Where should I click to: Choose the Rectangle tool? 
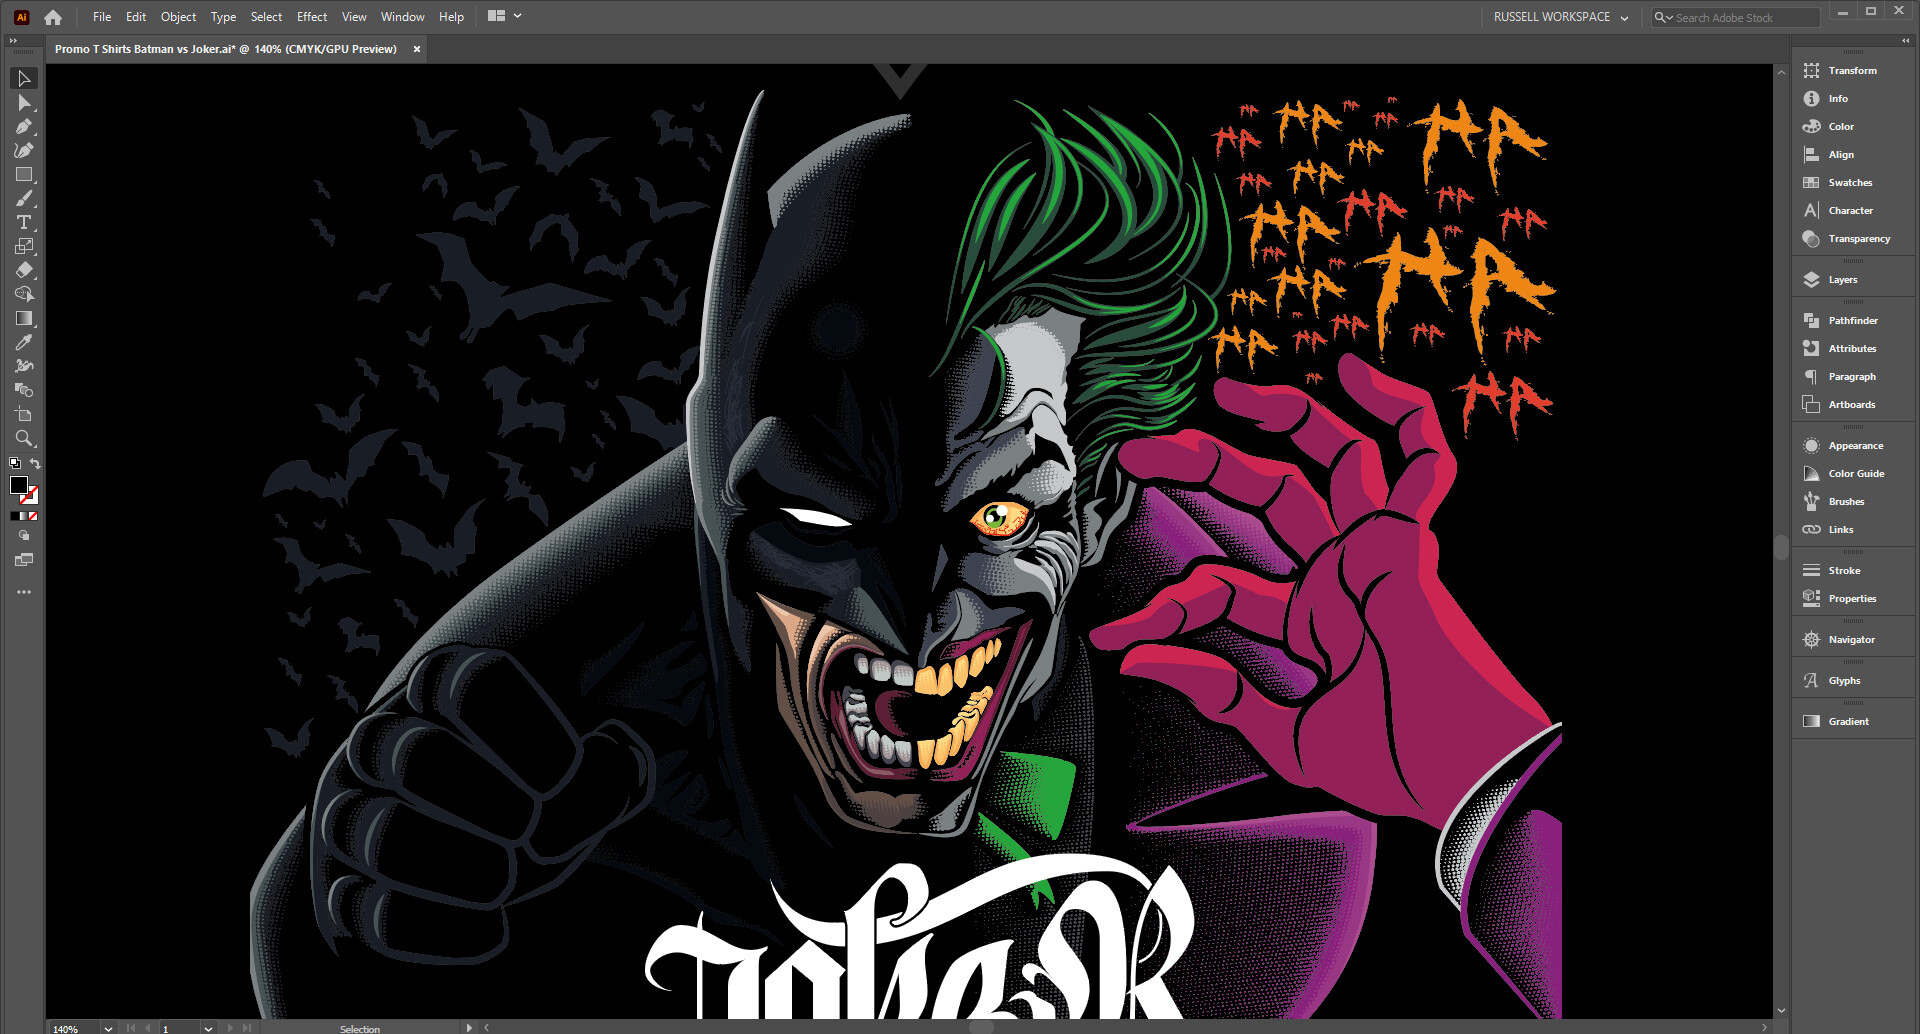click(22, 174)
